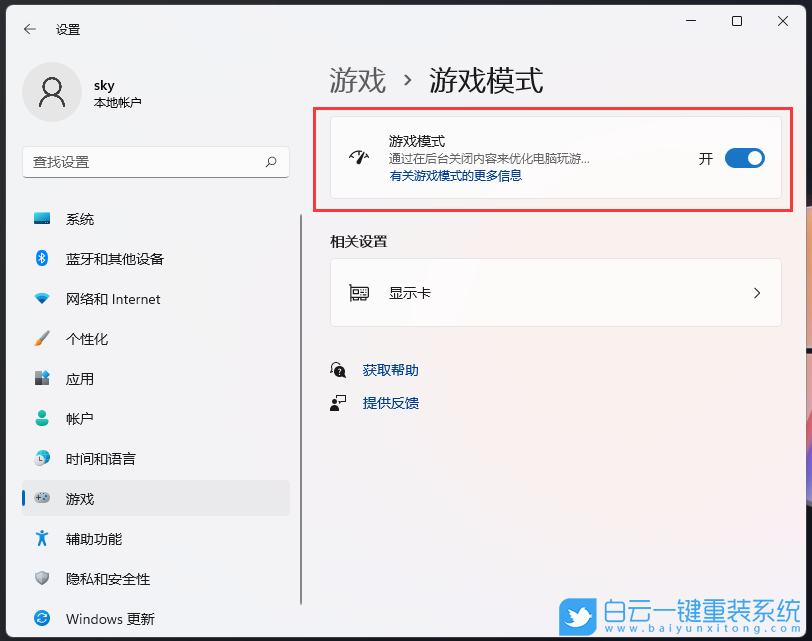Select the 系统 icon in the sidebar
Image resolution: width=812 pixels, height=641 pixels.
[40, 219]
